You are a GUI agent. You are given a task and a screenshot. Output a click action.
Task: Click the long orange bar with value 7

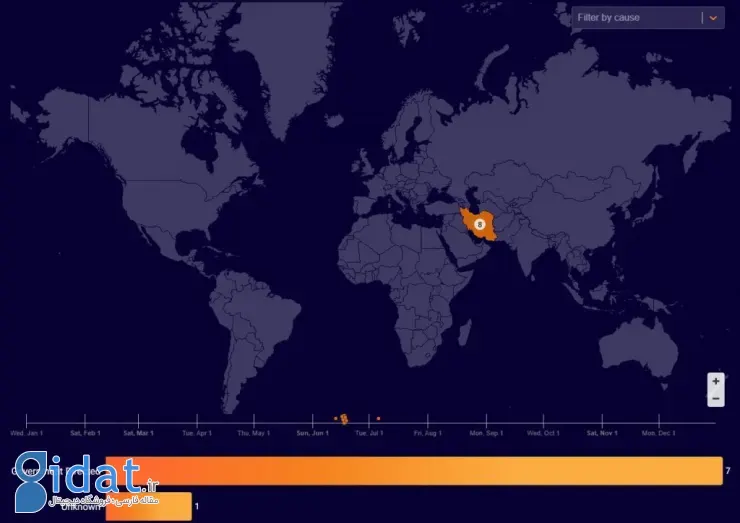[413, 471]
